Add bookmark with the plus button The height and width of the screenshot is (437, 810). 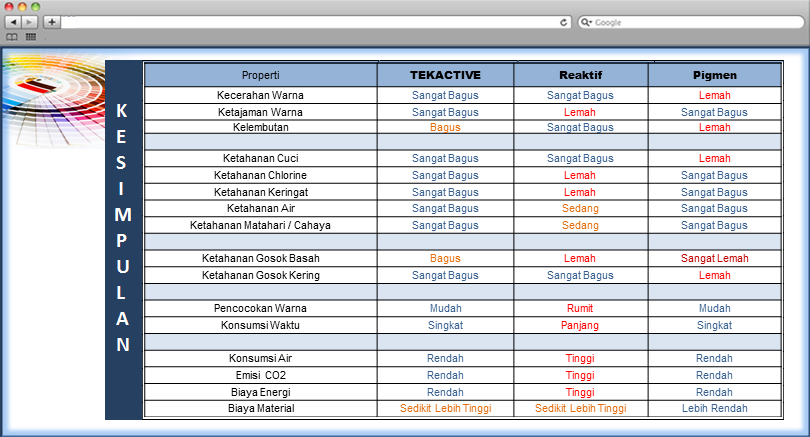click(x=52, y=22)
